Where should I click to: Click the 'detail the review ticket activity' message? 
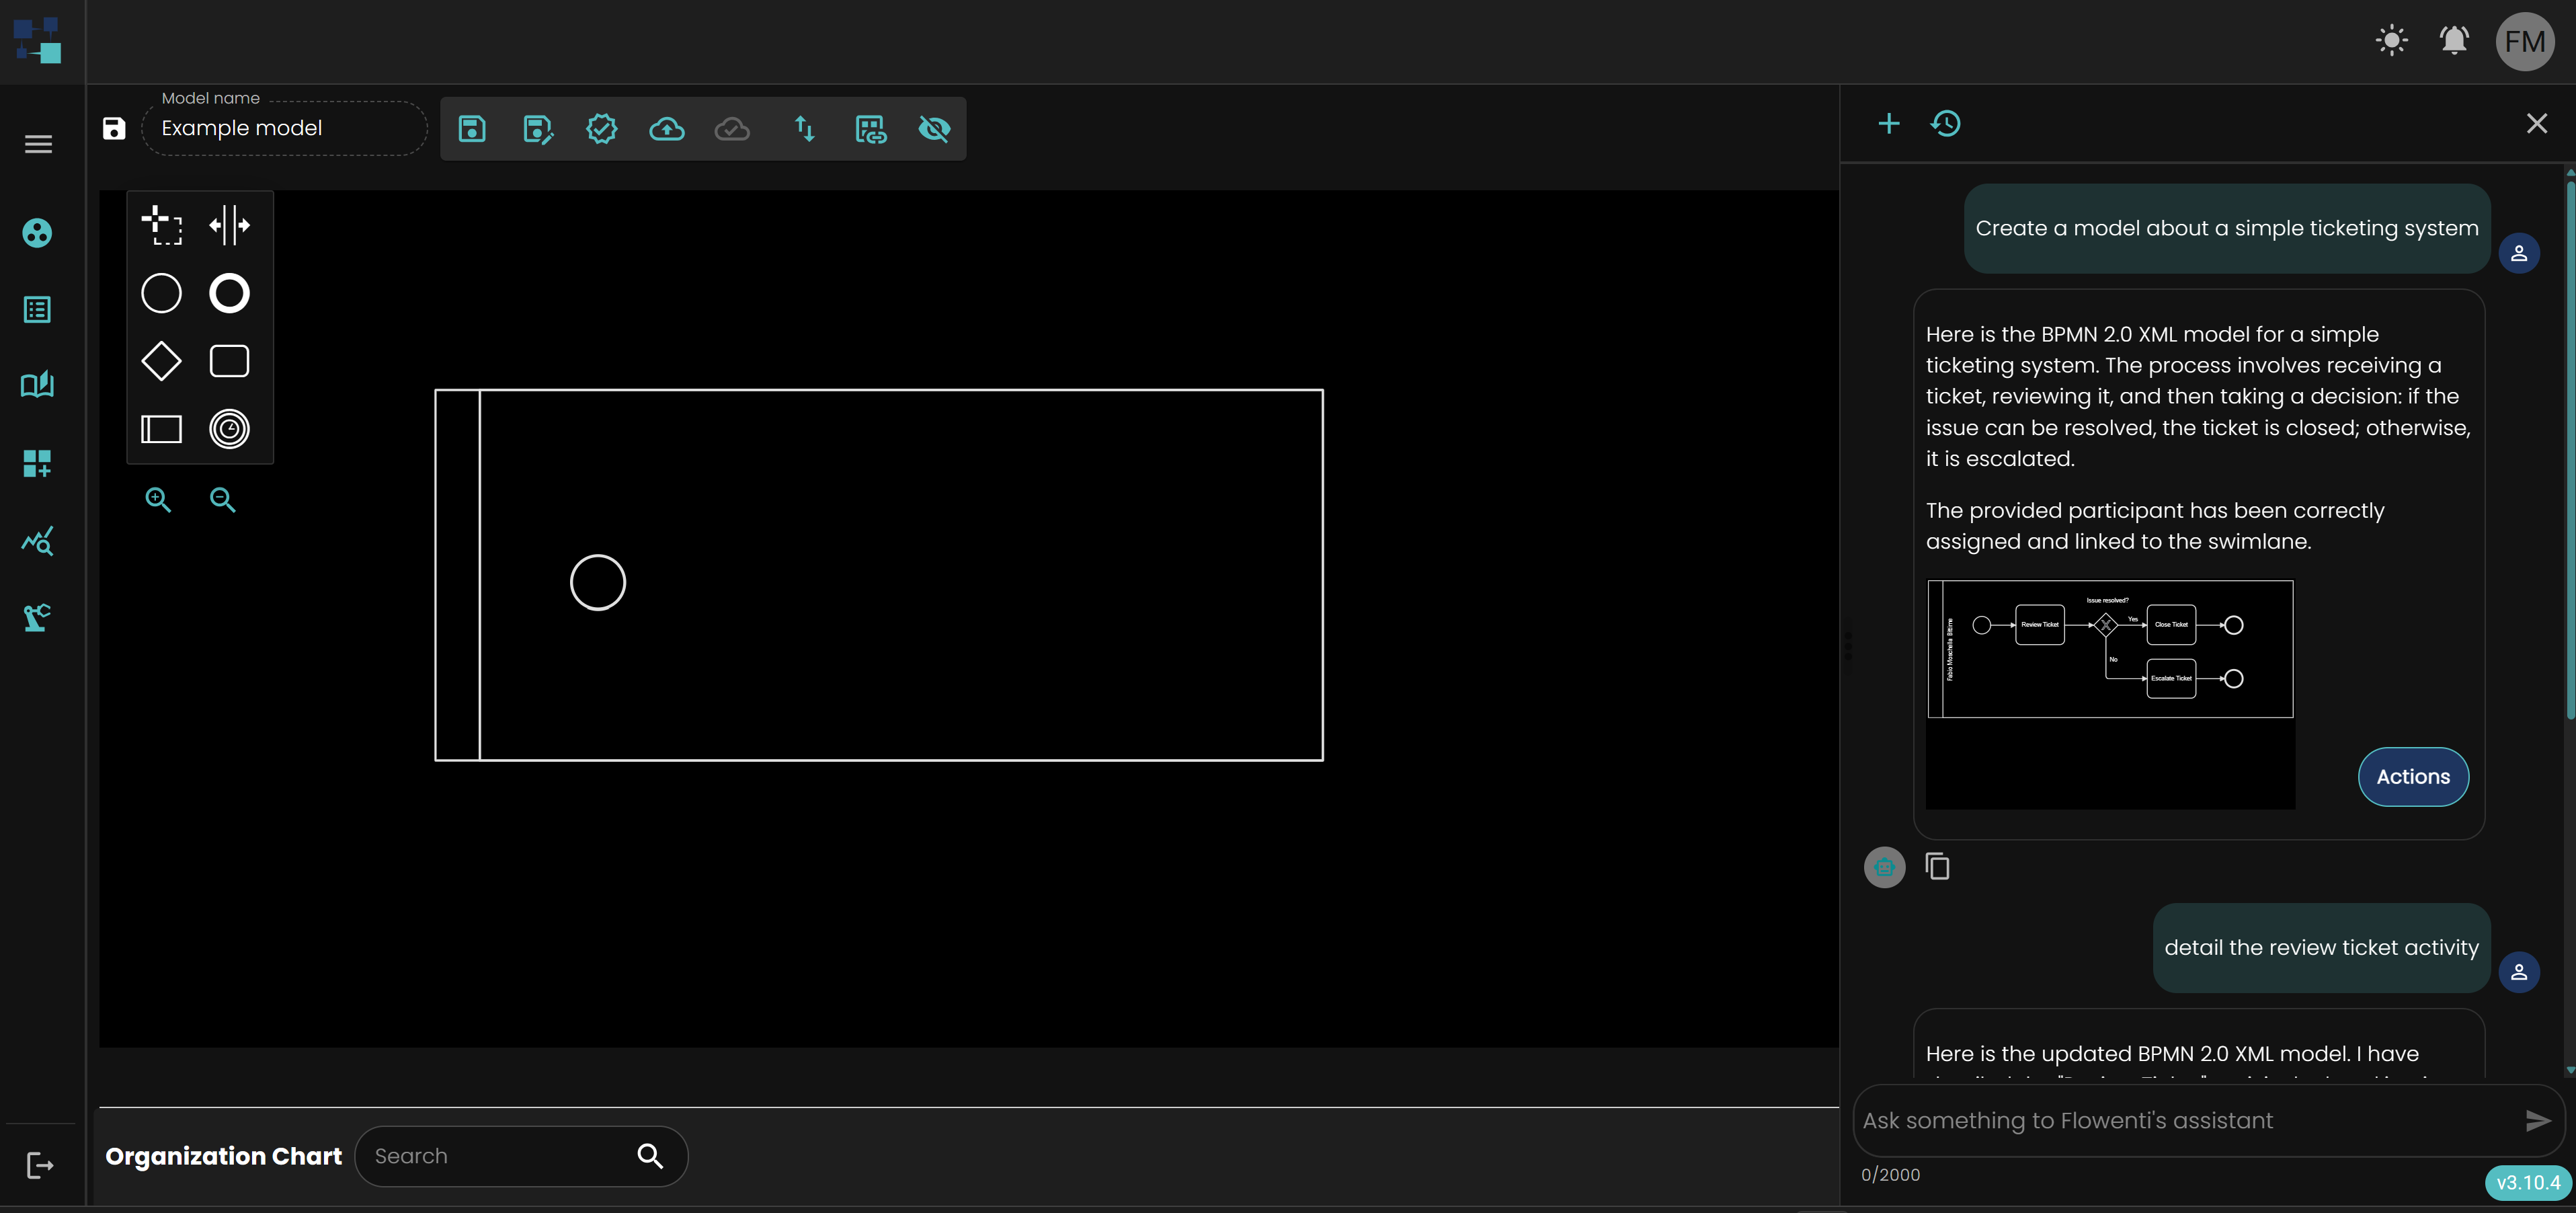click(2321, 948)
